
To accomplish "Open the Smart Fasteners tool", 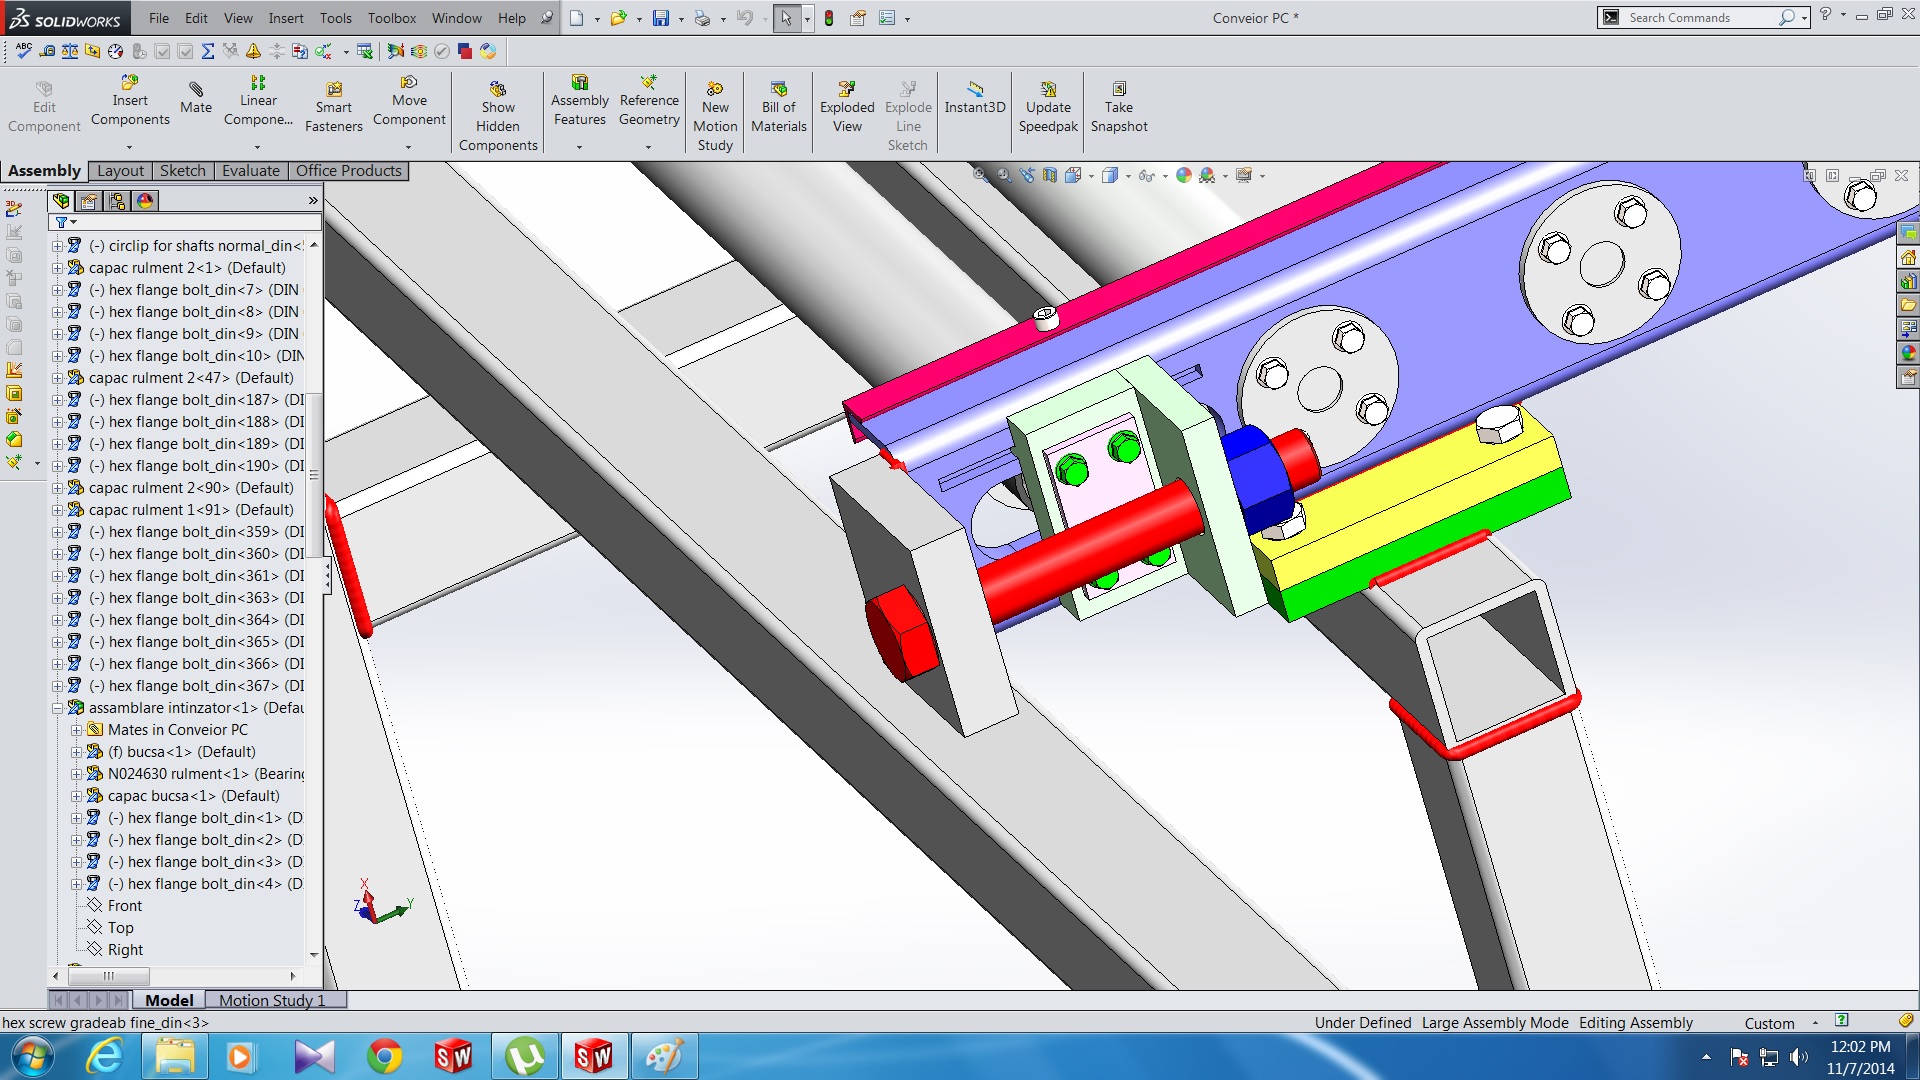I will click(x=334, y=90).
